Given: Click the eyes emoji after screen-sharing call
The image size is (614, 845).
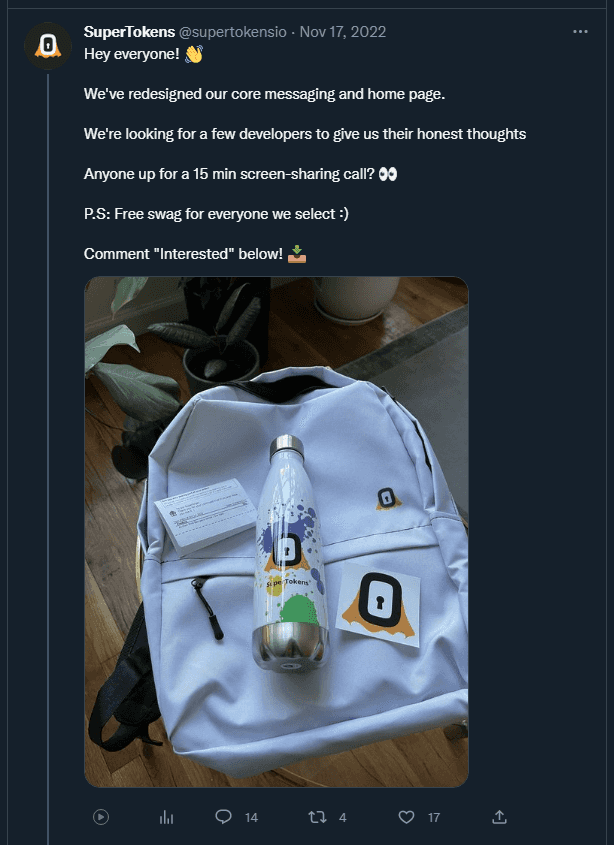Looking at the screenshot, I should pyautogui.click(x=388, y=174).
